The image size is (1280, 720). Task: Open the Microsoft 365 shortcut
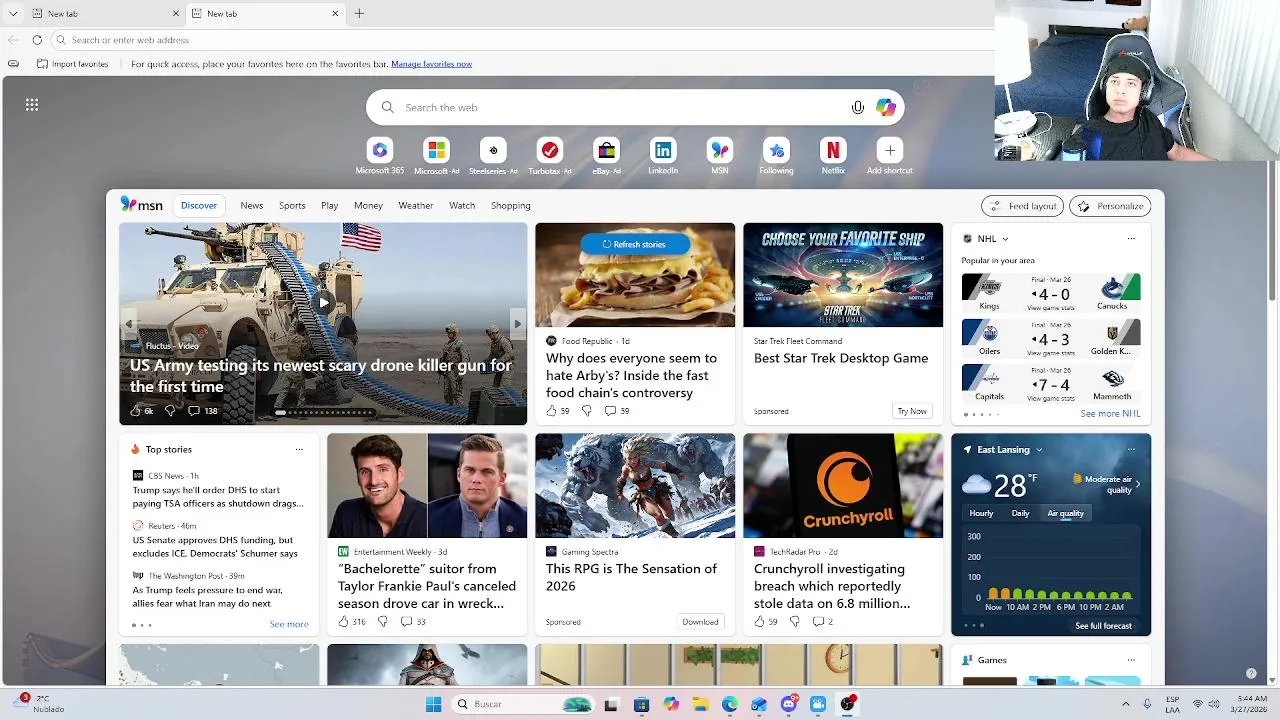click(380, 150)
